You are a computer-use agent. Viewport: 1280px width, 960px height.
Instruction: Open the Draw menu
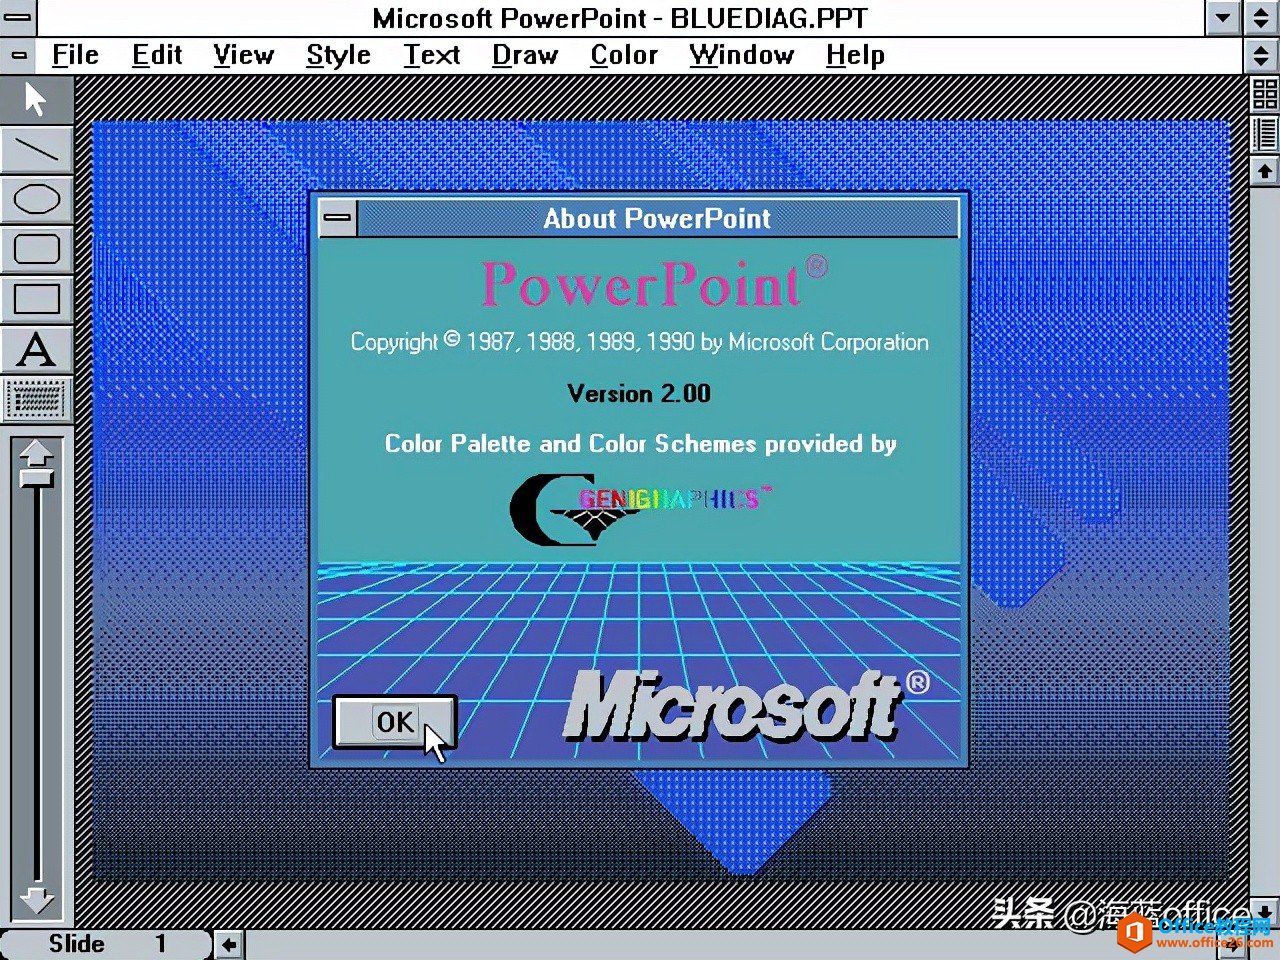pyautogui.click(x=524, y=55)
